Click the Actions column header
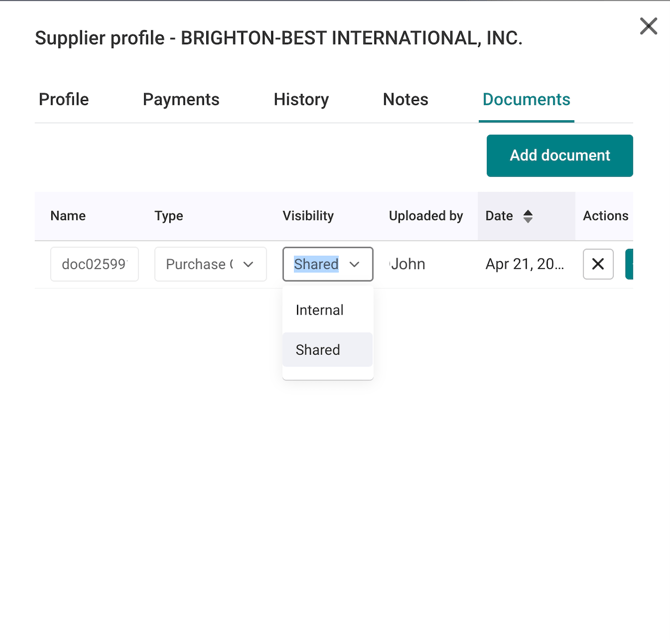The height and width of the screenshot is (640, 670). coord(605,216)
